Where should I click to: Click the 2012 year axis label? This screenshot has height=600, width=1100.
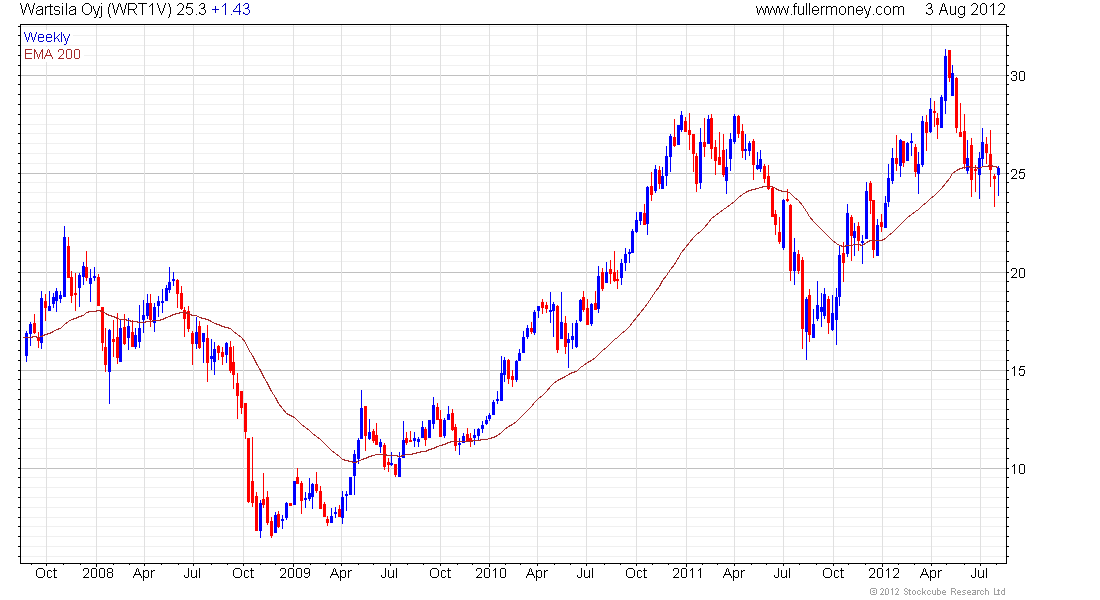pos(883,573)
